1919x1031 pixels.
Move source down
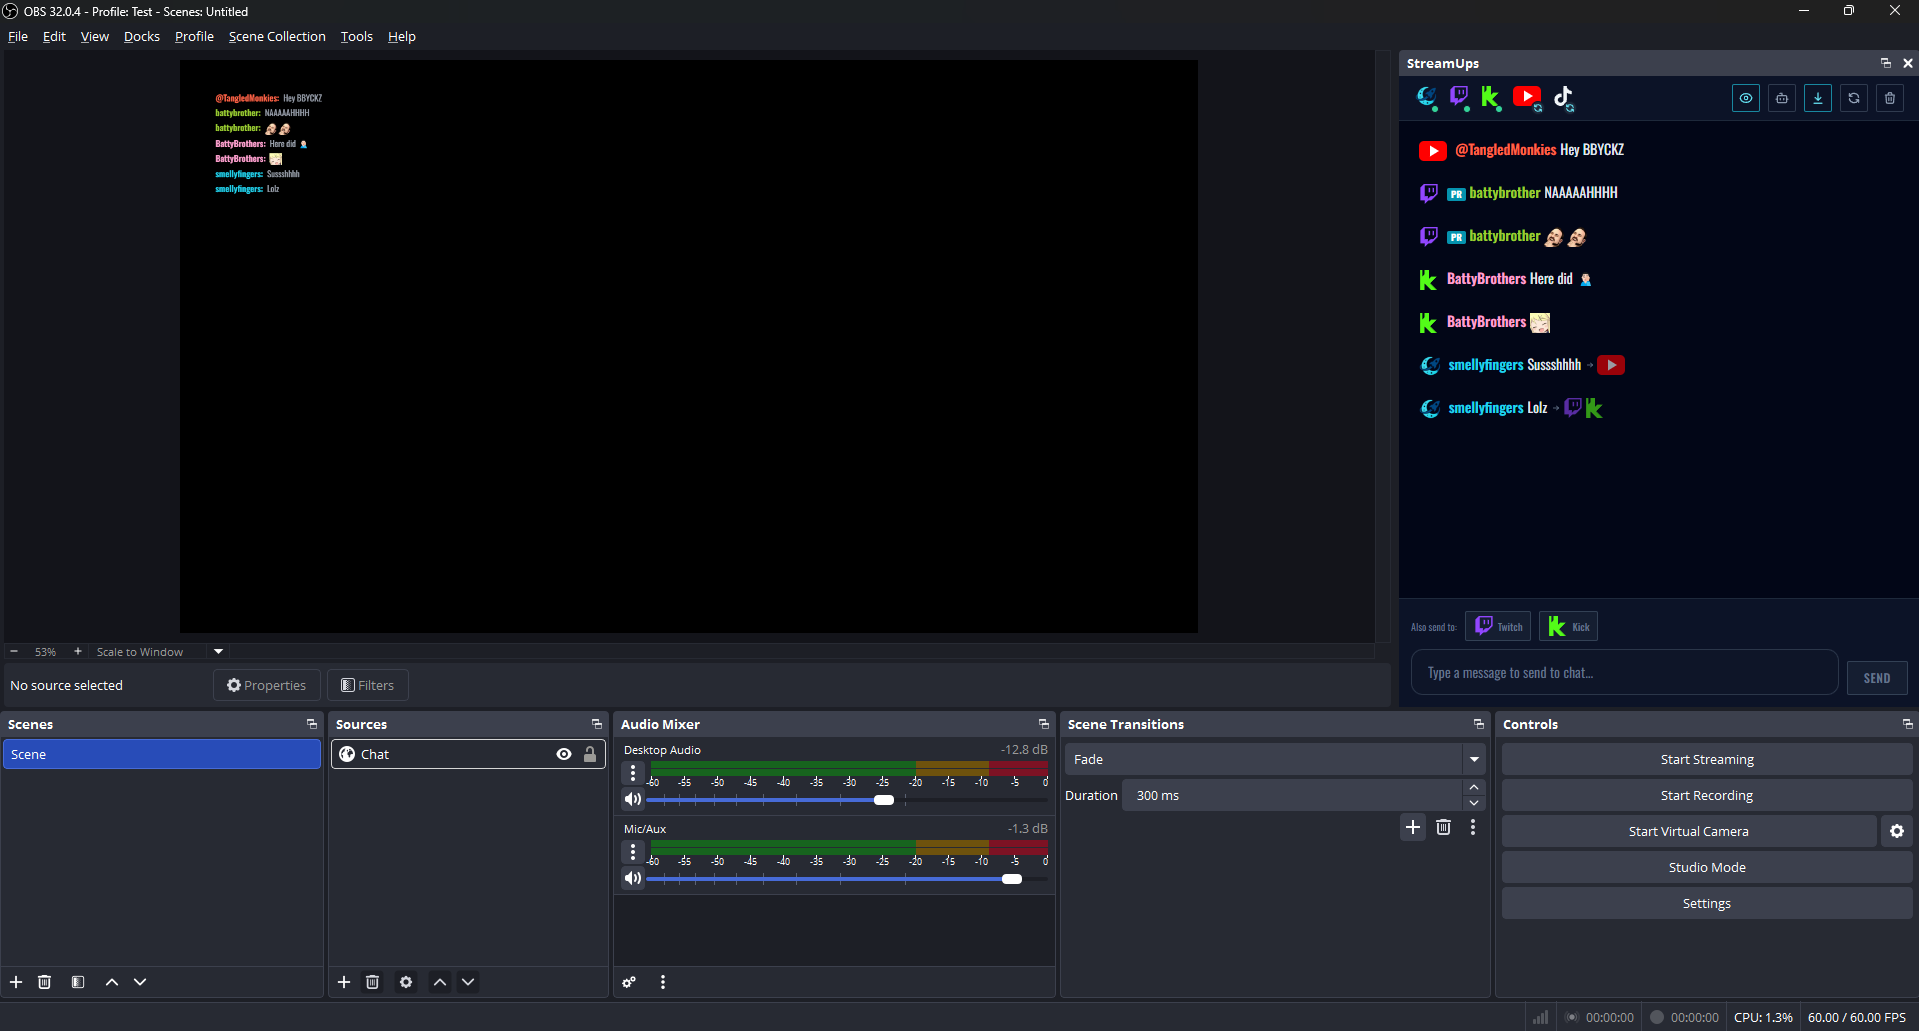pyautogui.click(x=468, y=982)
